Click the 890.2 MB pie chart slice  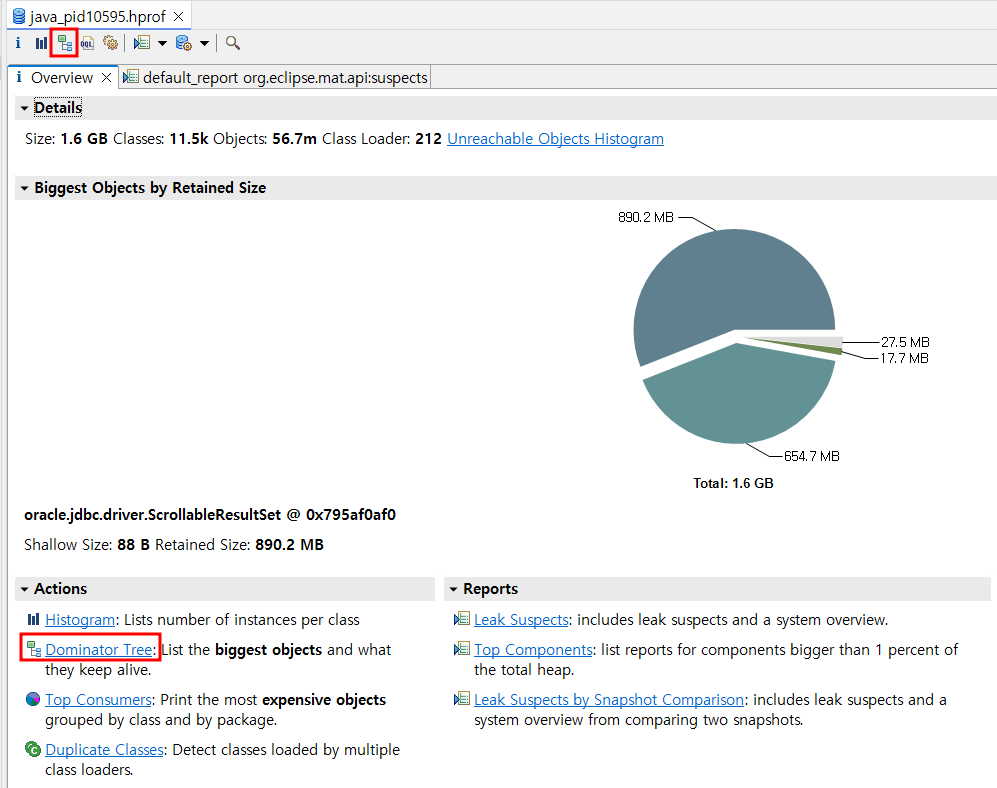pyautogui.click(x=720, y=280)
